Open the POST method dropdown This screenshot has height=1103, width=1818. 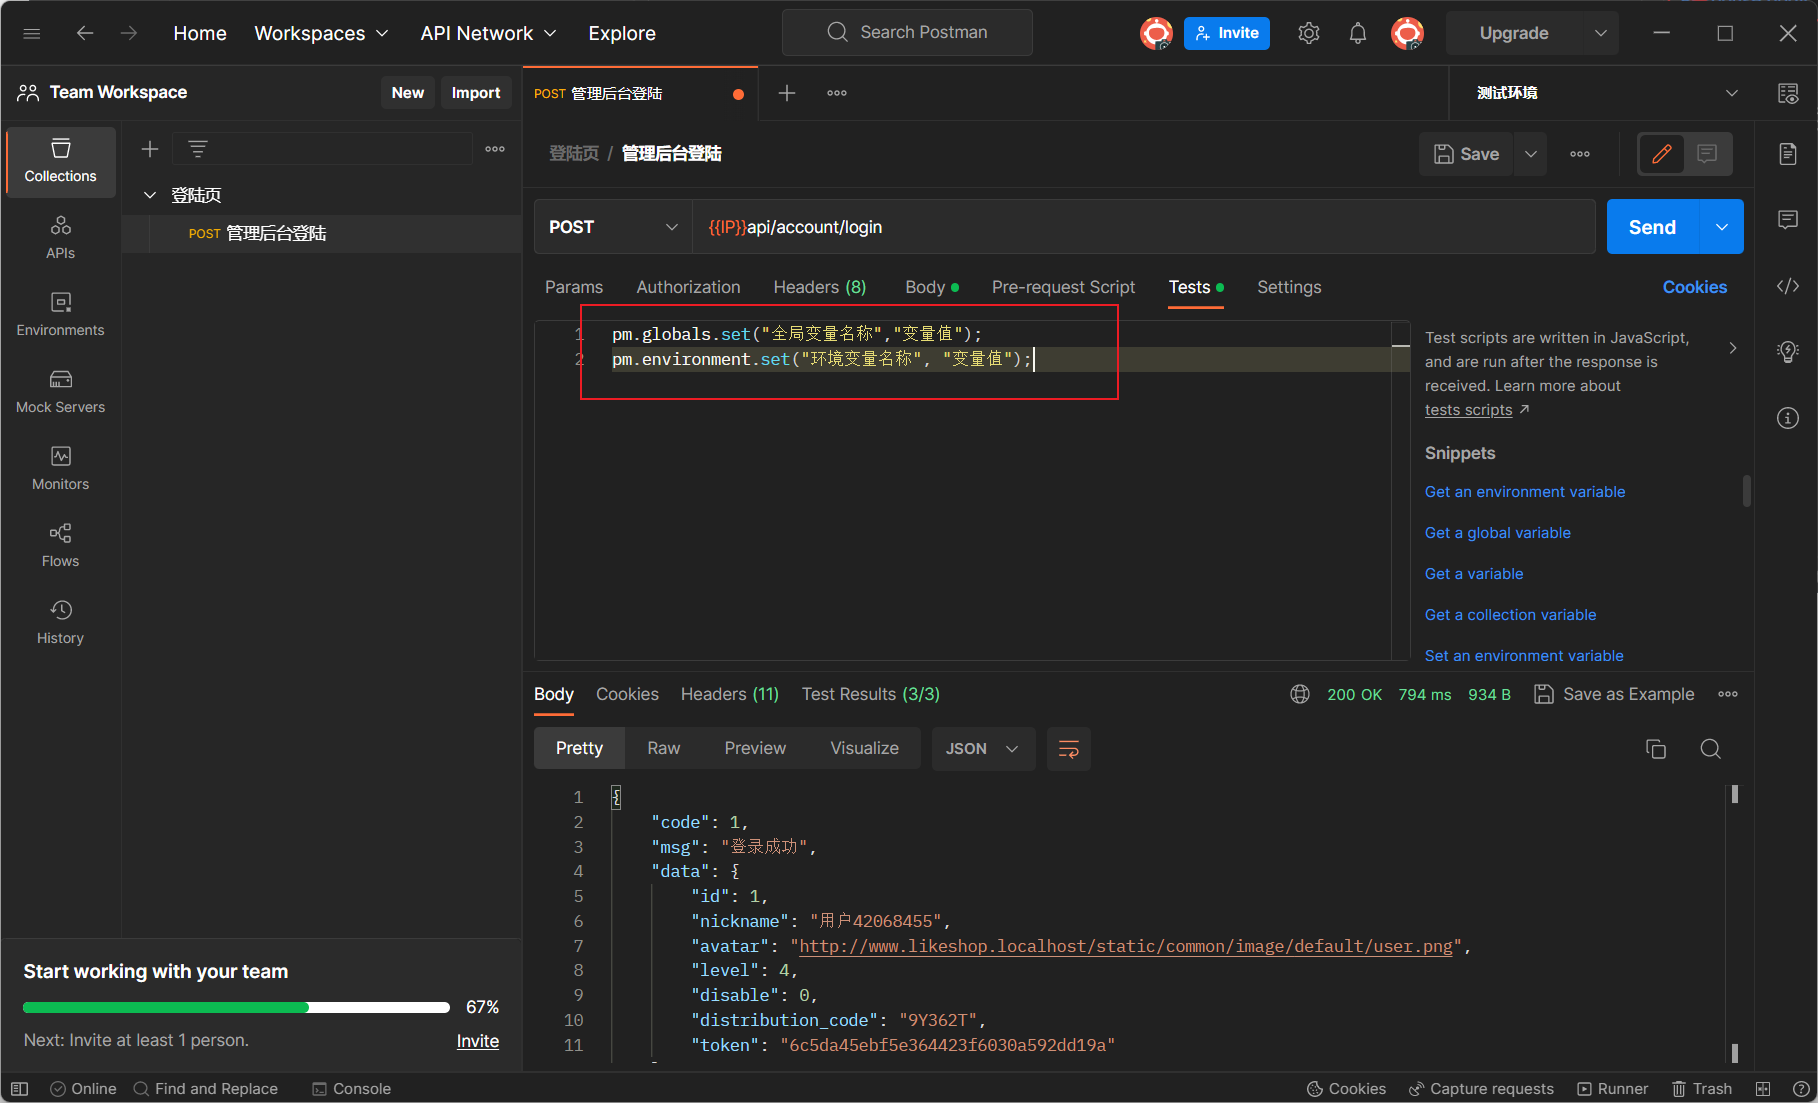point(612,227)
